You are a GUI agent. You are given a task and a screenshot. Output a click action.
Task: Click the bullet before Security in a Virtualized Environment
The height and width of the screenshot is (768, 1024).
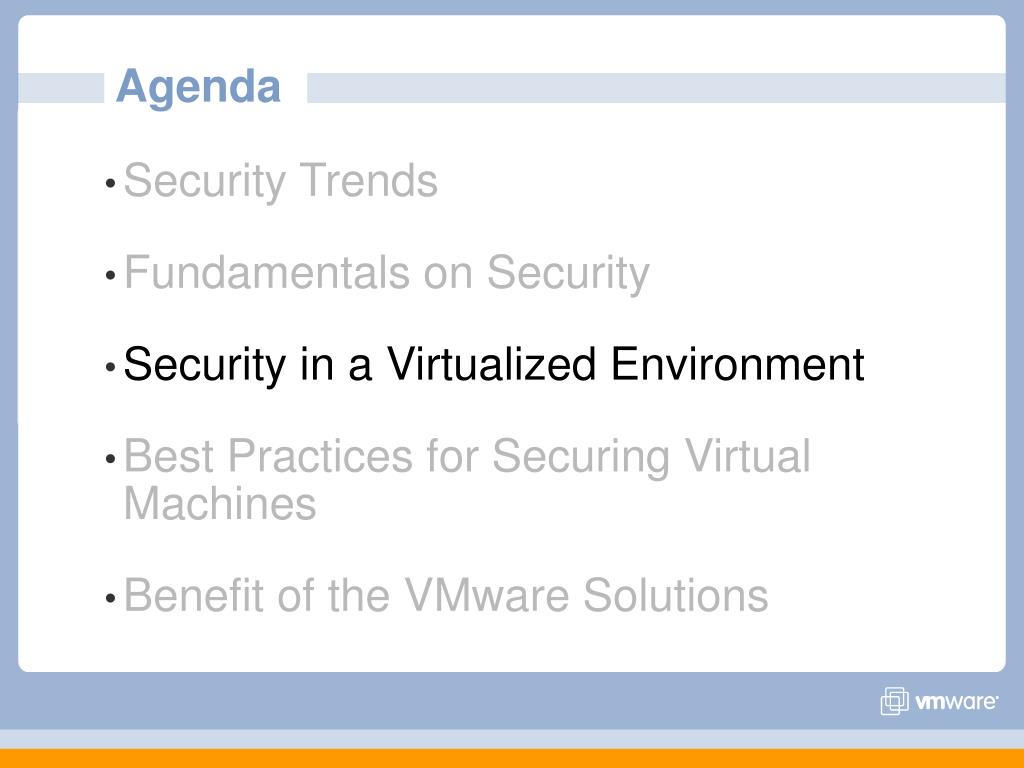click(110, 367)
